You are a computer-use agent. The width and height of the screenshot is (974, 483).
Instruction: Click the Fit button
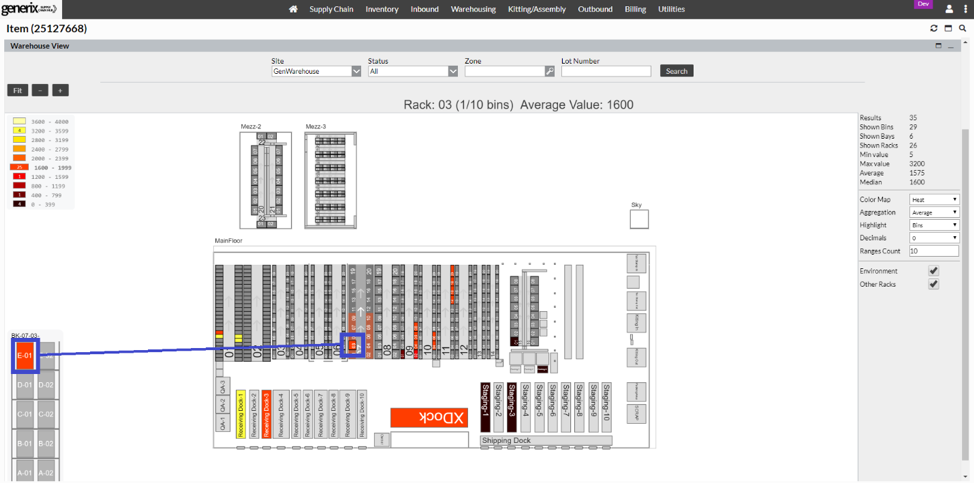(17, 90)
